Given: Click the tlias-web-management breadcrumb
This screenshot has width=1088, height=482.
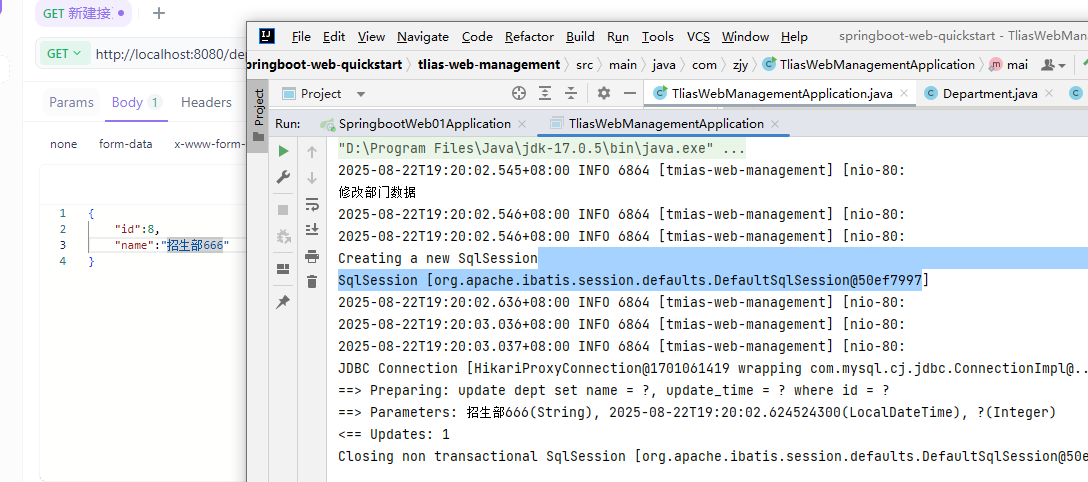Looking at the screenshot, I should (x=489, y=64).
